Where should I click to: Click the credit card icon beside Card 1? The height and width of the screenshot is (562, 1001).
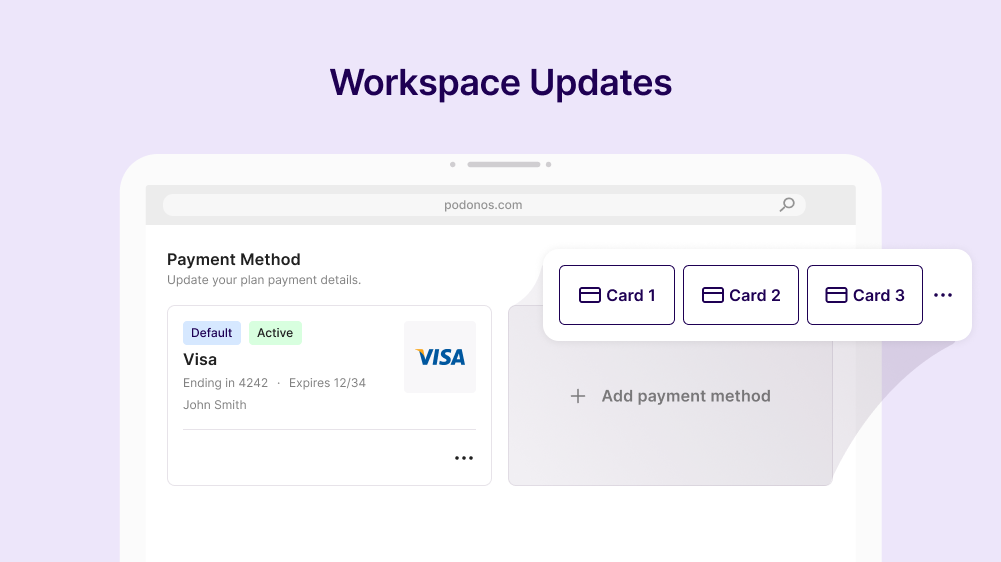pyautogui.click(x=590, y=295)
